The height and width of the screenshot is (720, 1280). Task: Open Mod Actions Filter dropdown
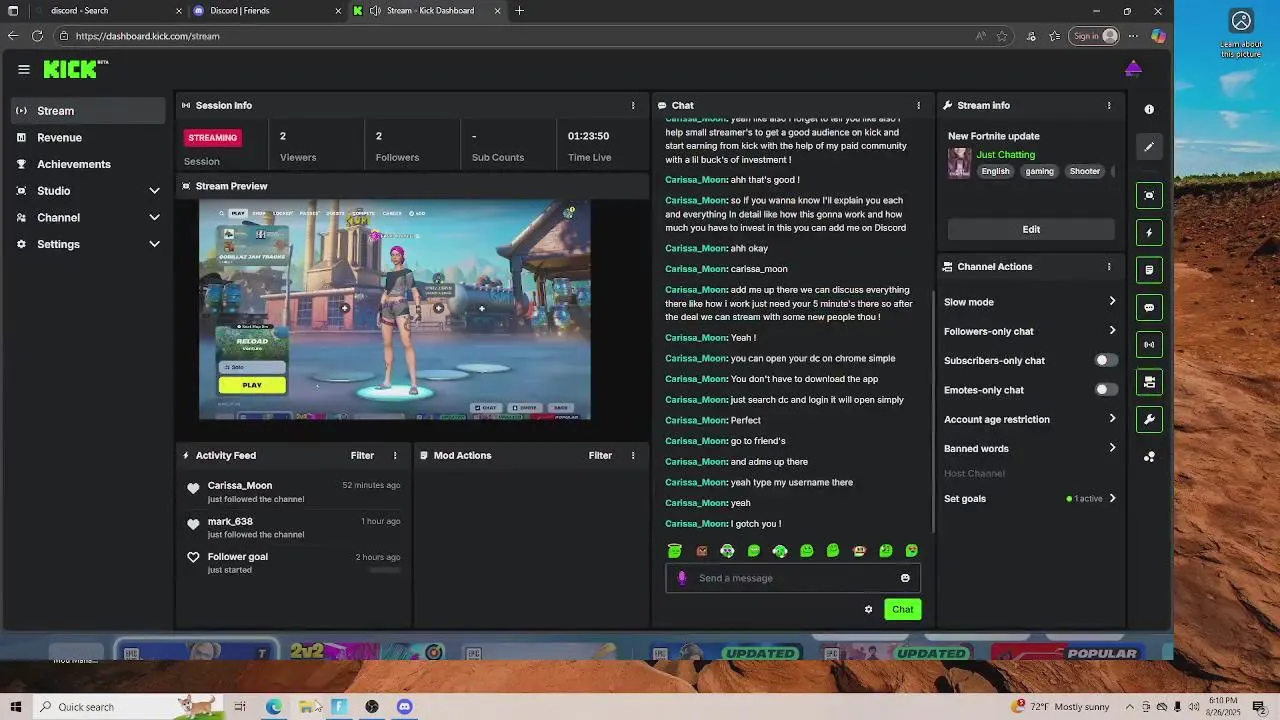tap(600, 455)
